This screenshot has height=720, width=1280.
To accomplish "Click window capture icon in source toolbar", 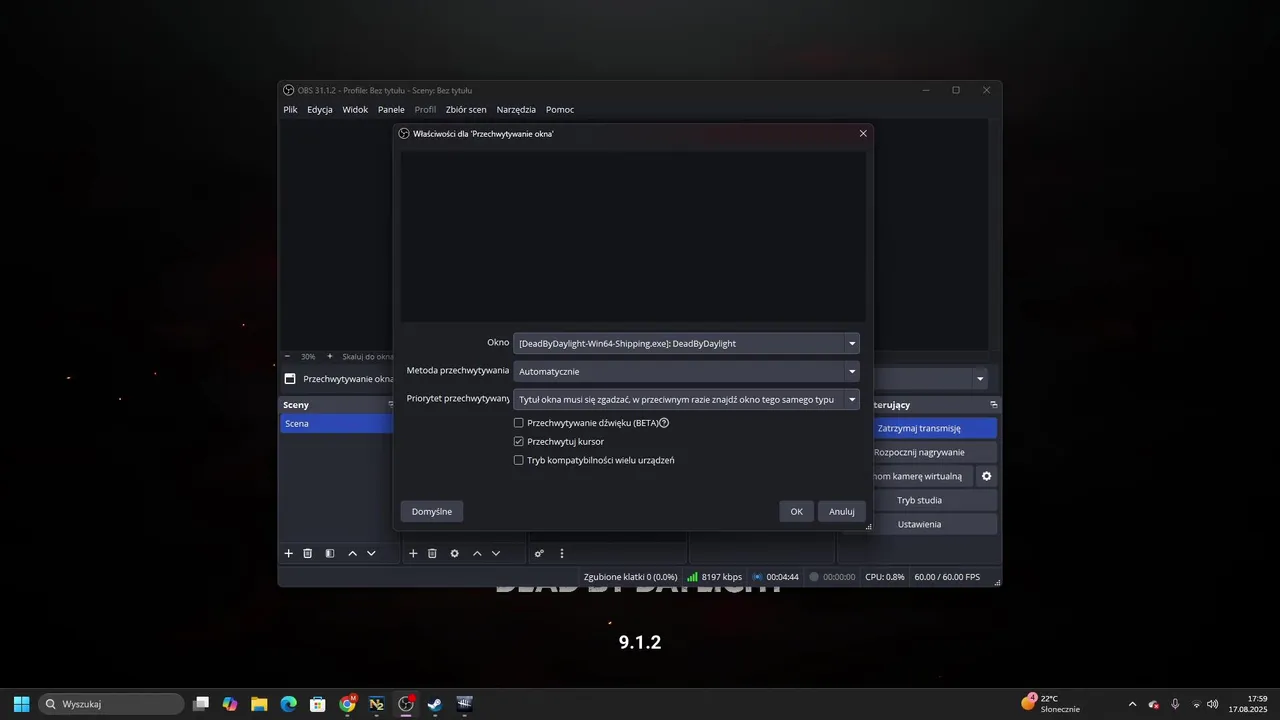I will (290, 379).
